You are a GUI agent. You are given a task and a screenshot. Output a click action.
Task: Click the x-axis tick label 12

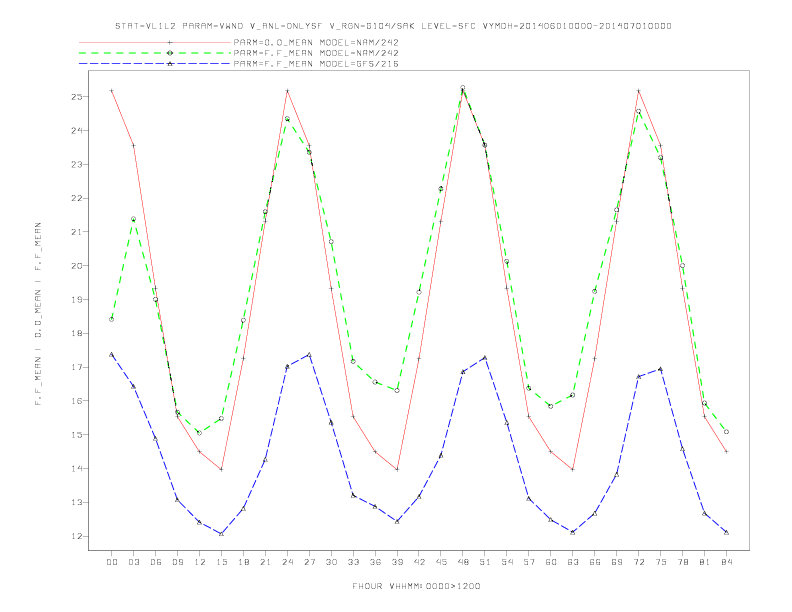click(200, 562)
